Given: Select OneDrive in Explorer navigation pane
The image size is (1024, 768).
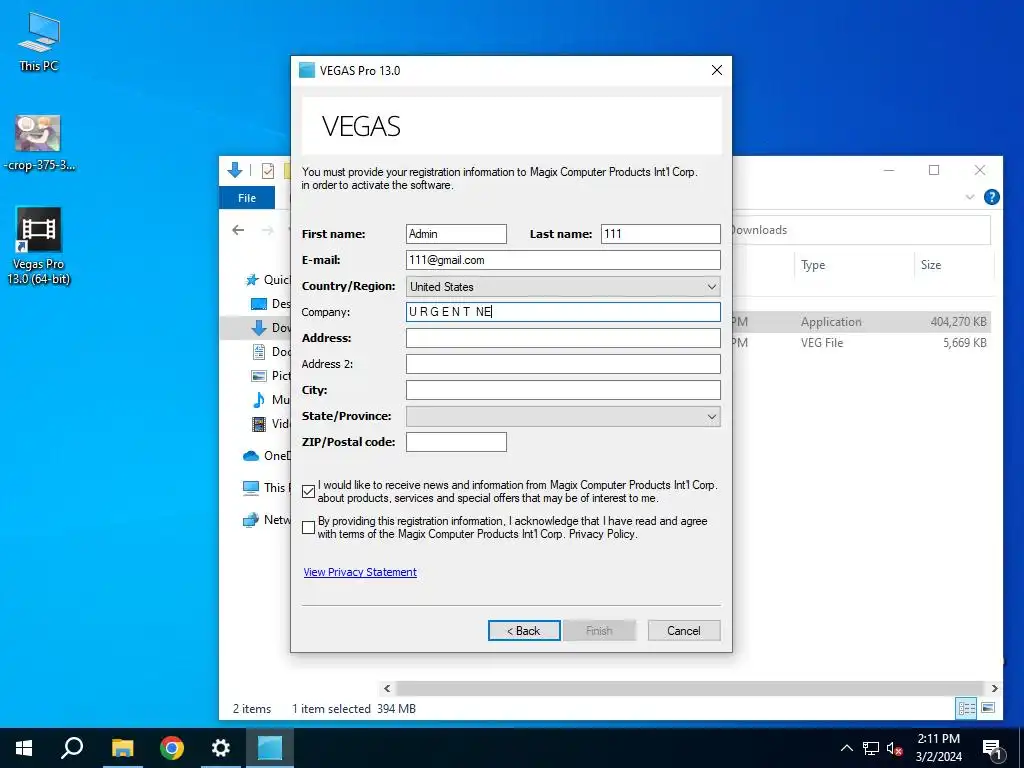Looking at the screenshot, I should click(266, 456).
